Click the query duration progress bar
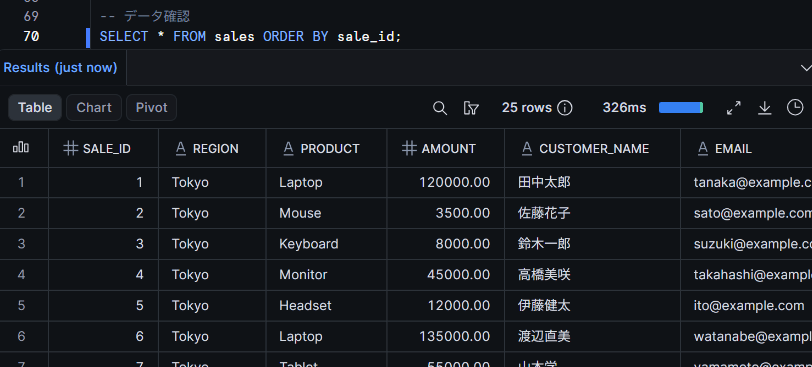 (x=680, y=108)
